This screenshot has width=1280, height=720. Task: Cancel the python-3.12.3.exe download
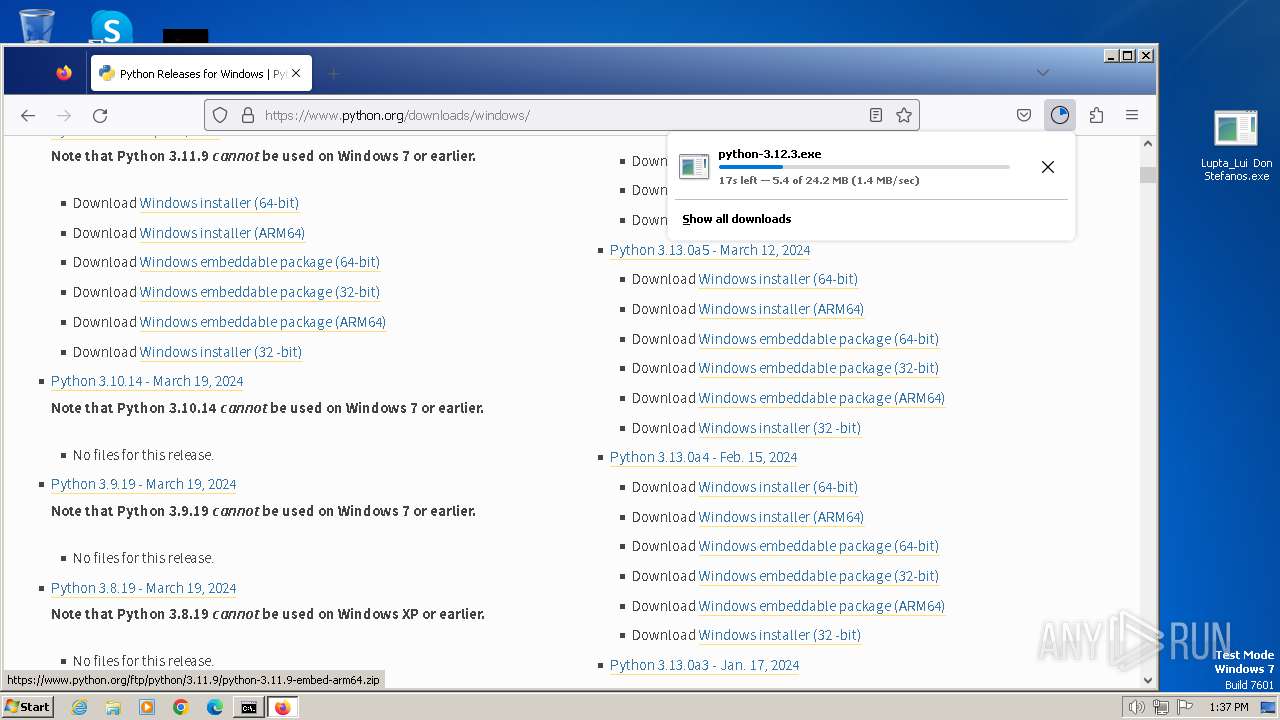[1048, 167]
